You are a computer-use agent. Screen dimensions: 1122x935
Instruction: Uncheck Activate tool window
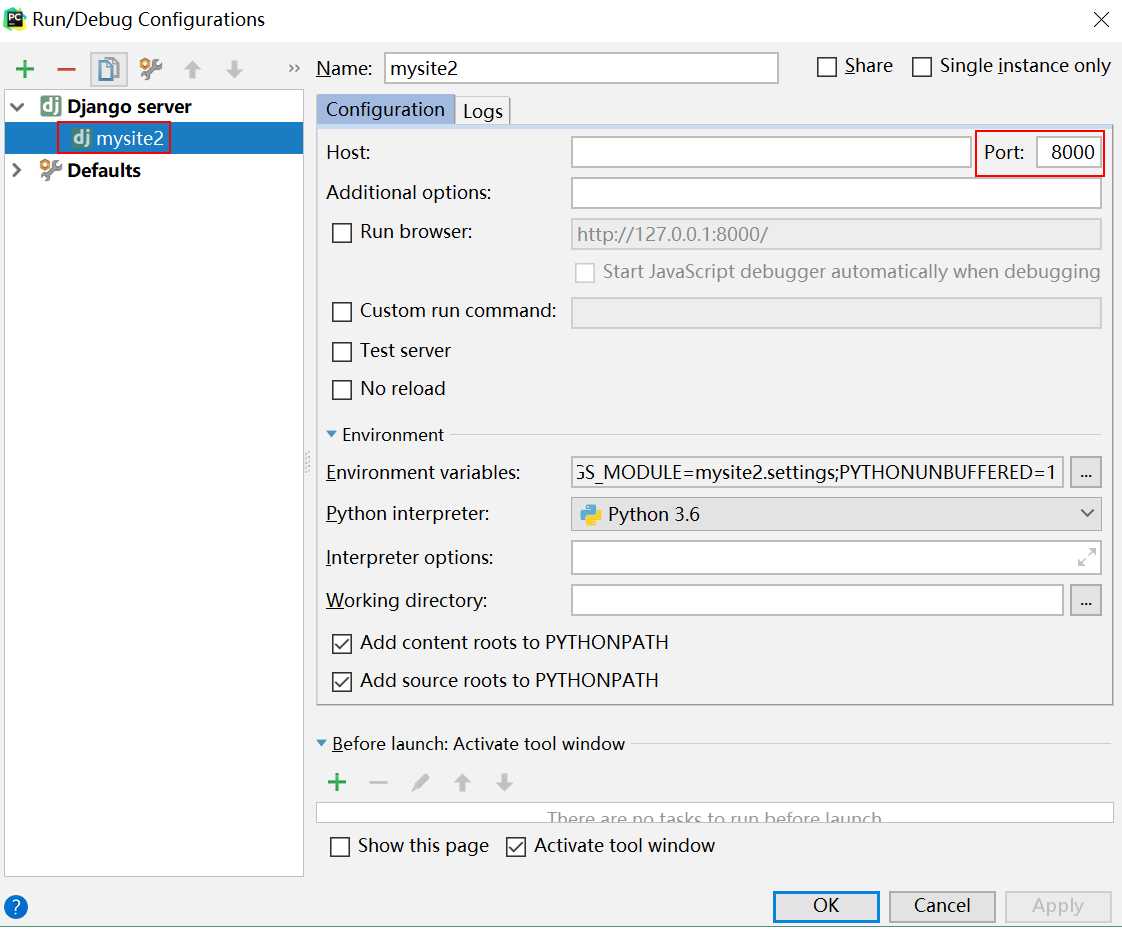click(x=516, y=847)
